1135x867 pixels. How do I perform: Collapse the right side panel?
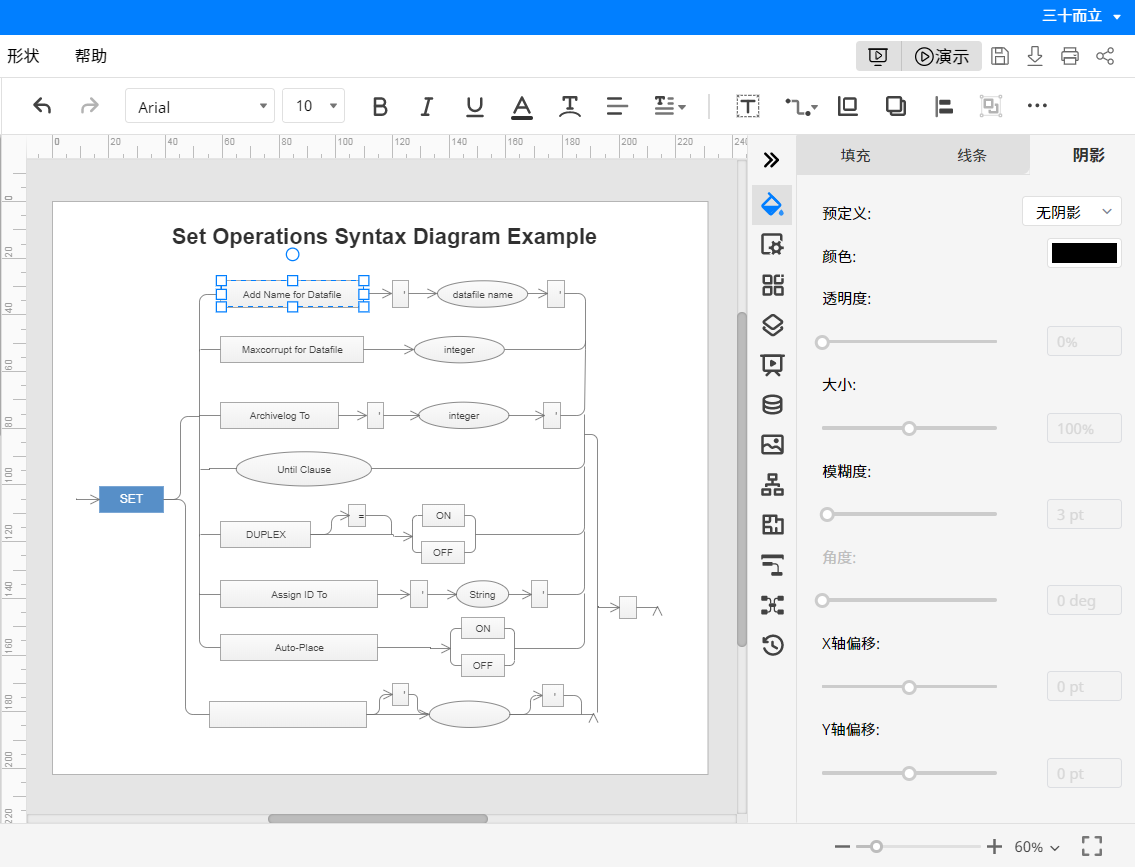[x=772, y=160]
